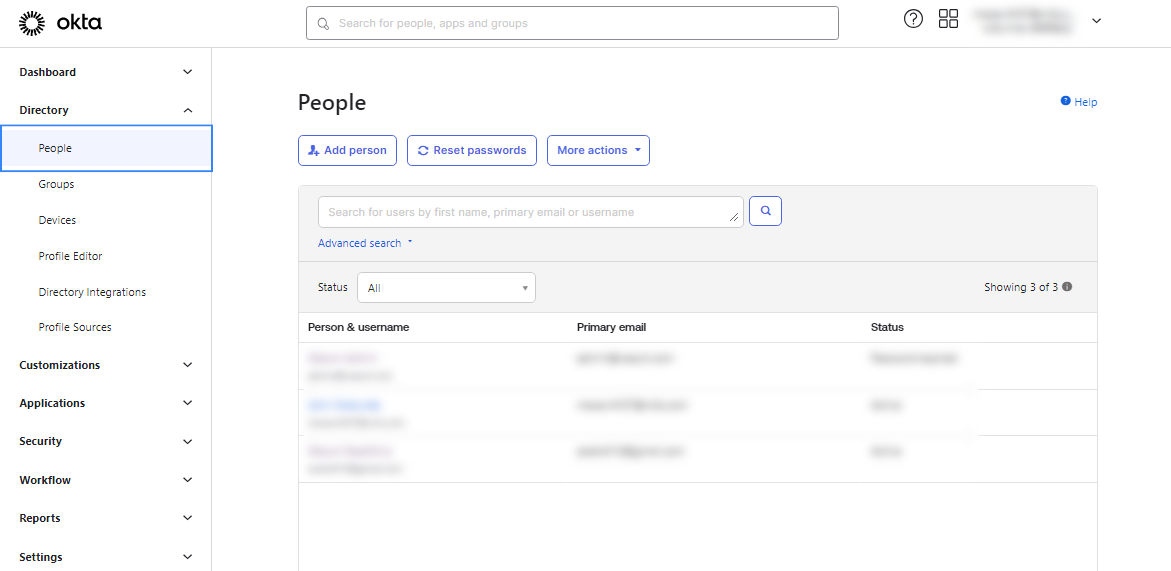Viewport: 1171px width, 571px height.
Task: Expand the Applications section
Action: [x=187, y=403]
